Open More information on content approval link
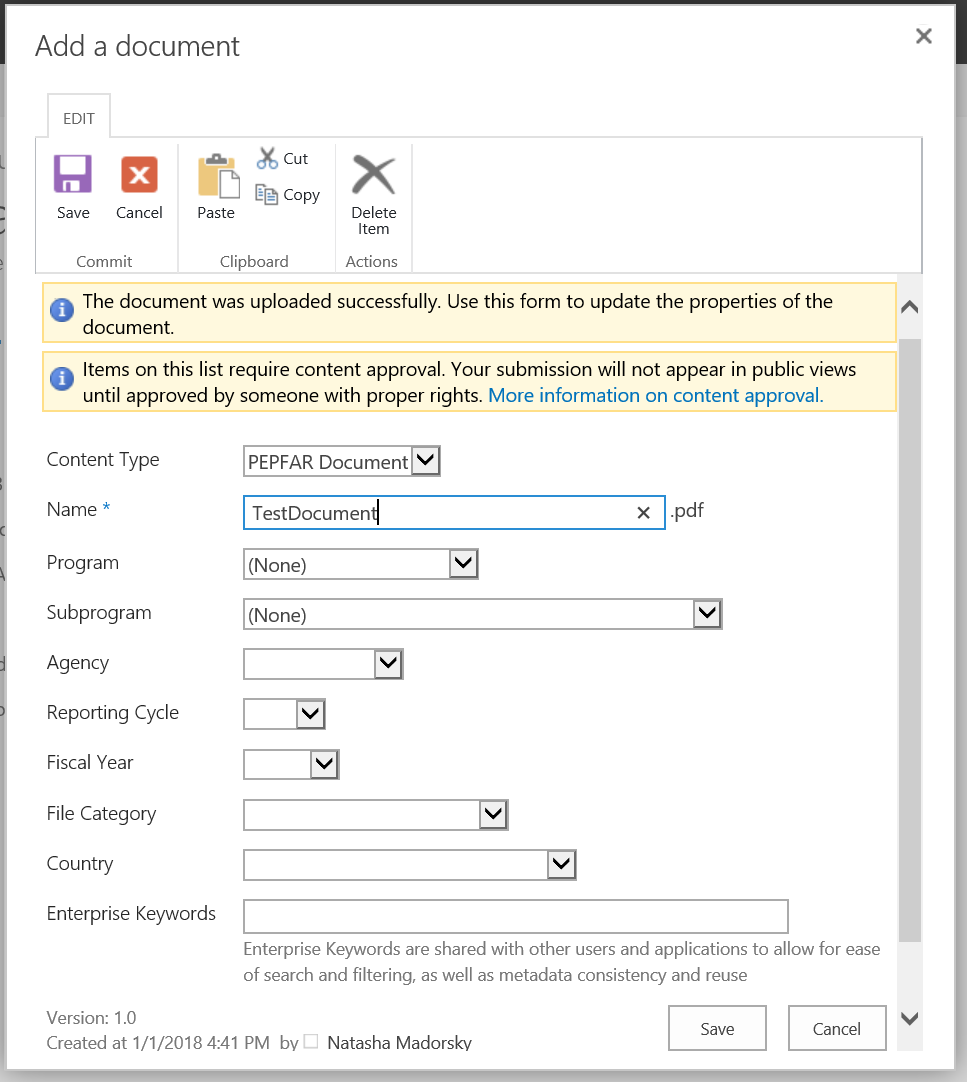The width and height of the screenshot is (967, 1082). pyautogui.click(x=656, y=395)
